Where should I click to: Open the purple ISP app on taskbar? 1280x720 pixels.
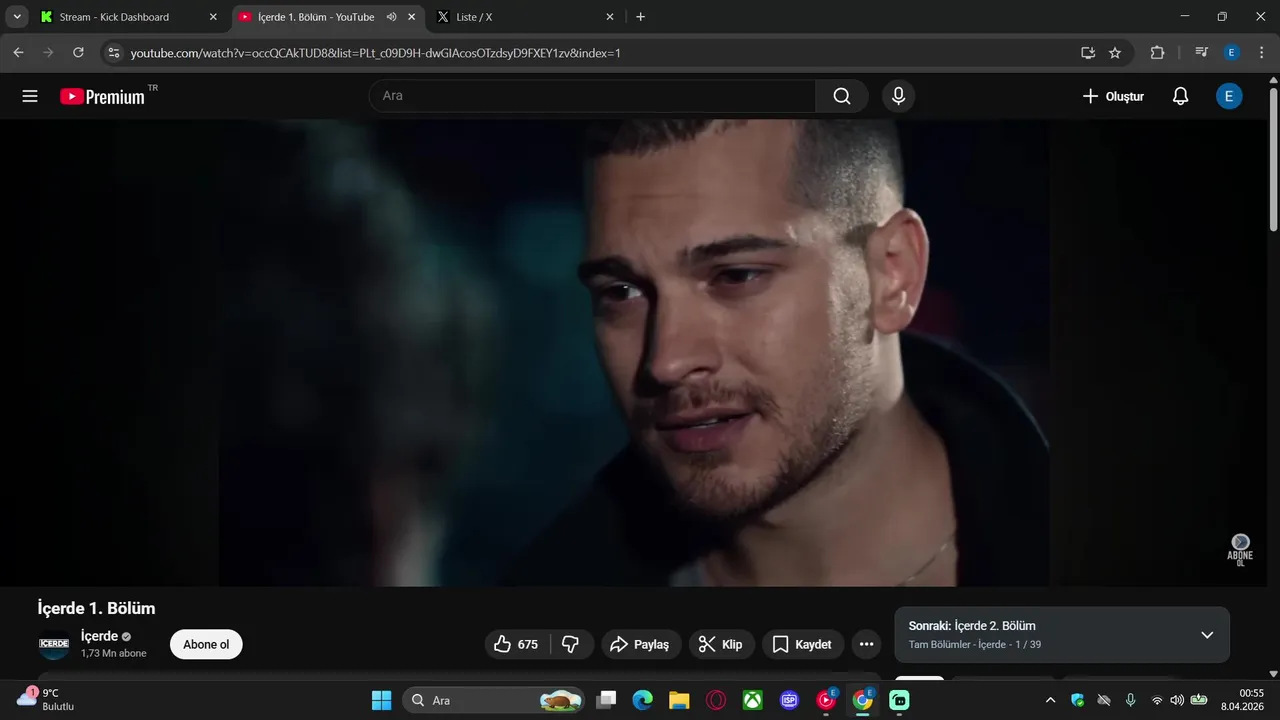click(x=789, y=700)
